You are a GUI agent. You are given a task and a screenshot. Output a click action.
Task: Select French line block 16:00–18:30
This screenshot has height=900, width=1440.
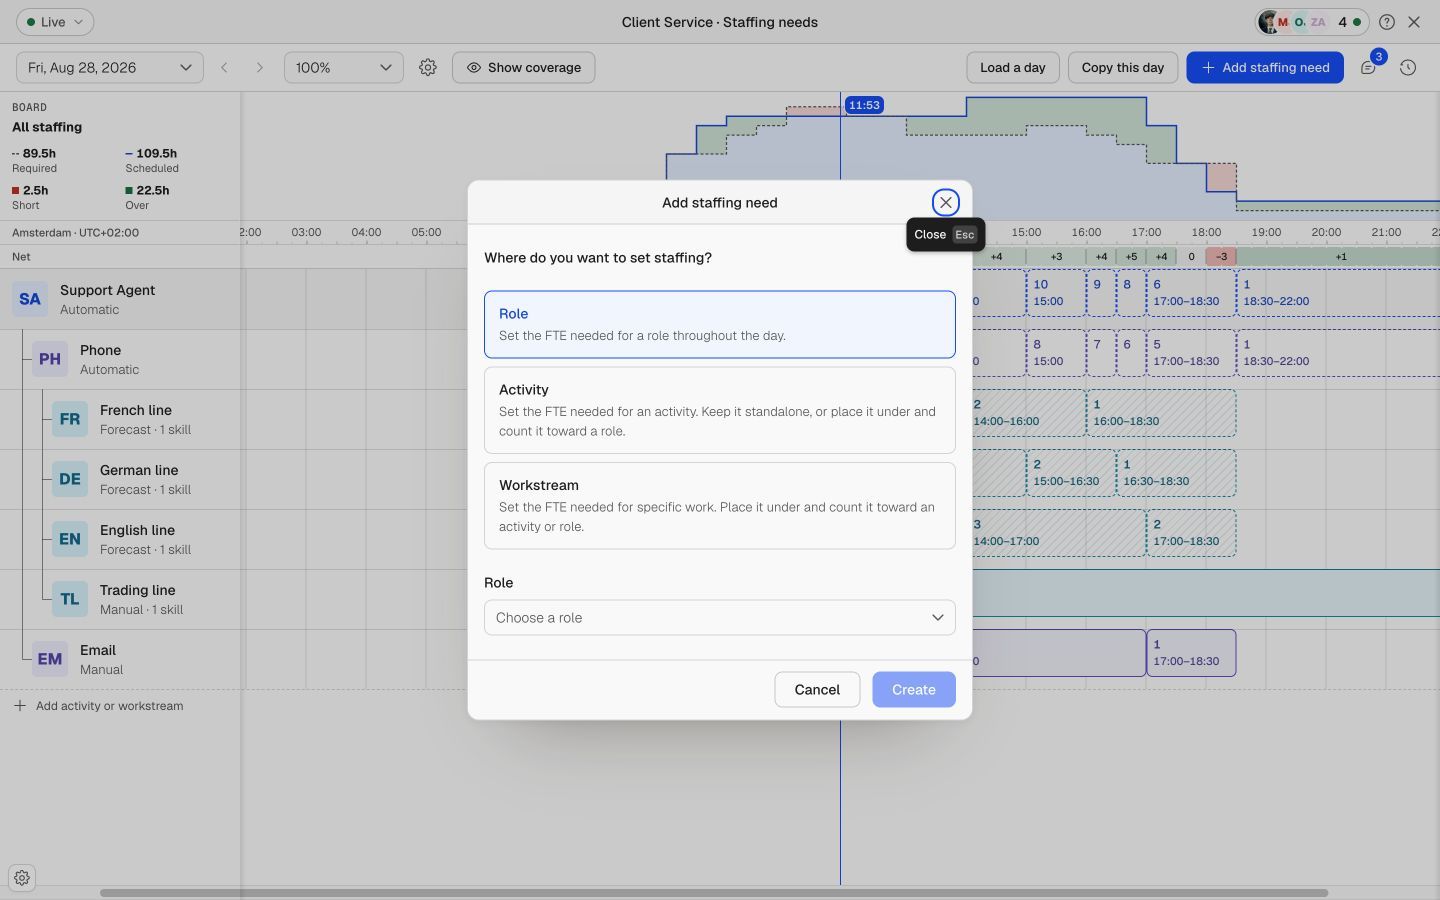[1161, 413]
